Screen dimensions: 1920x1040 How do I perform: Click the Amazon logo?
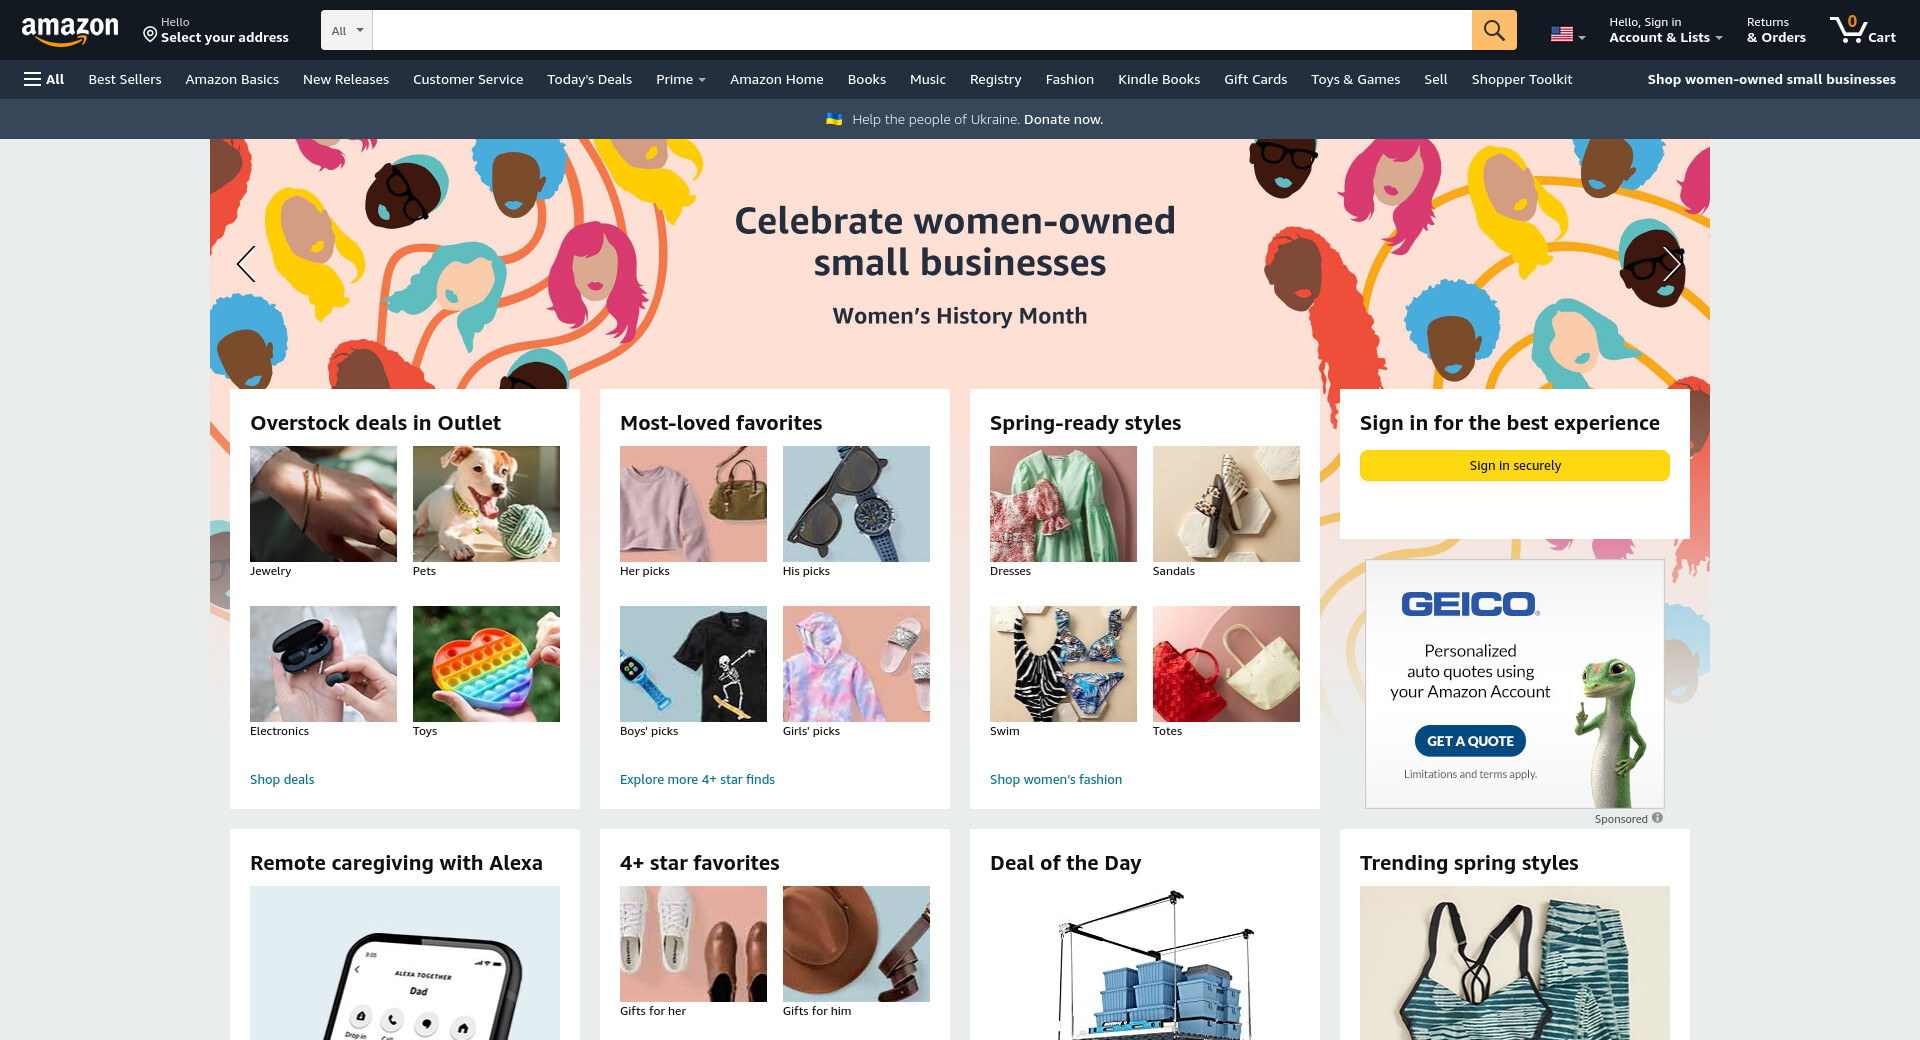(x=70, y=31)
